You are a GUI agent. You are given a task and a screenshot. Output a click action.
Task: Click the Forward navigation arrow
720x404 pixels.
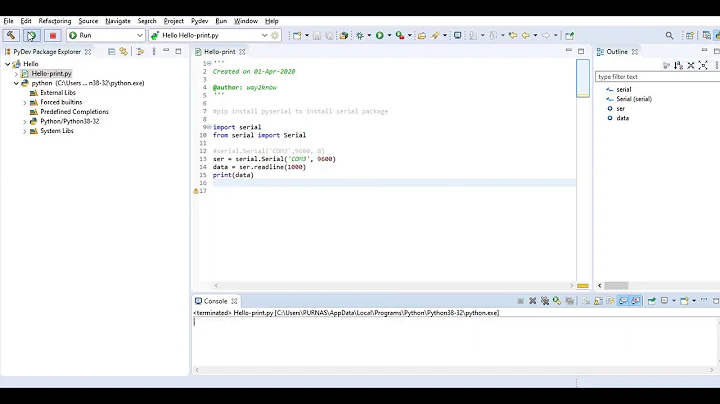click(546, 35)
